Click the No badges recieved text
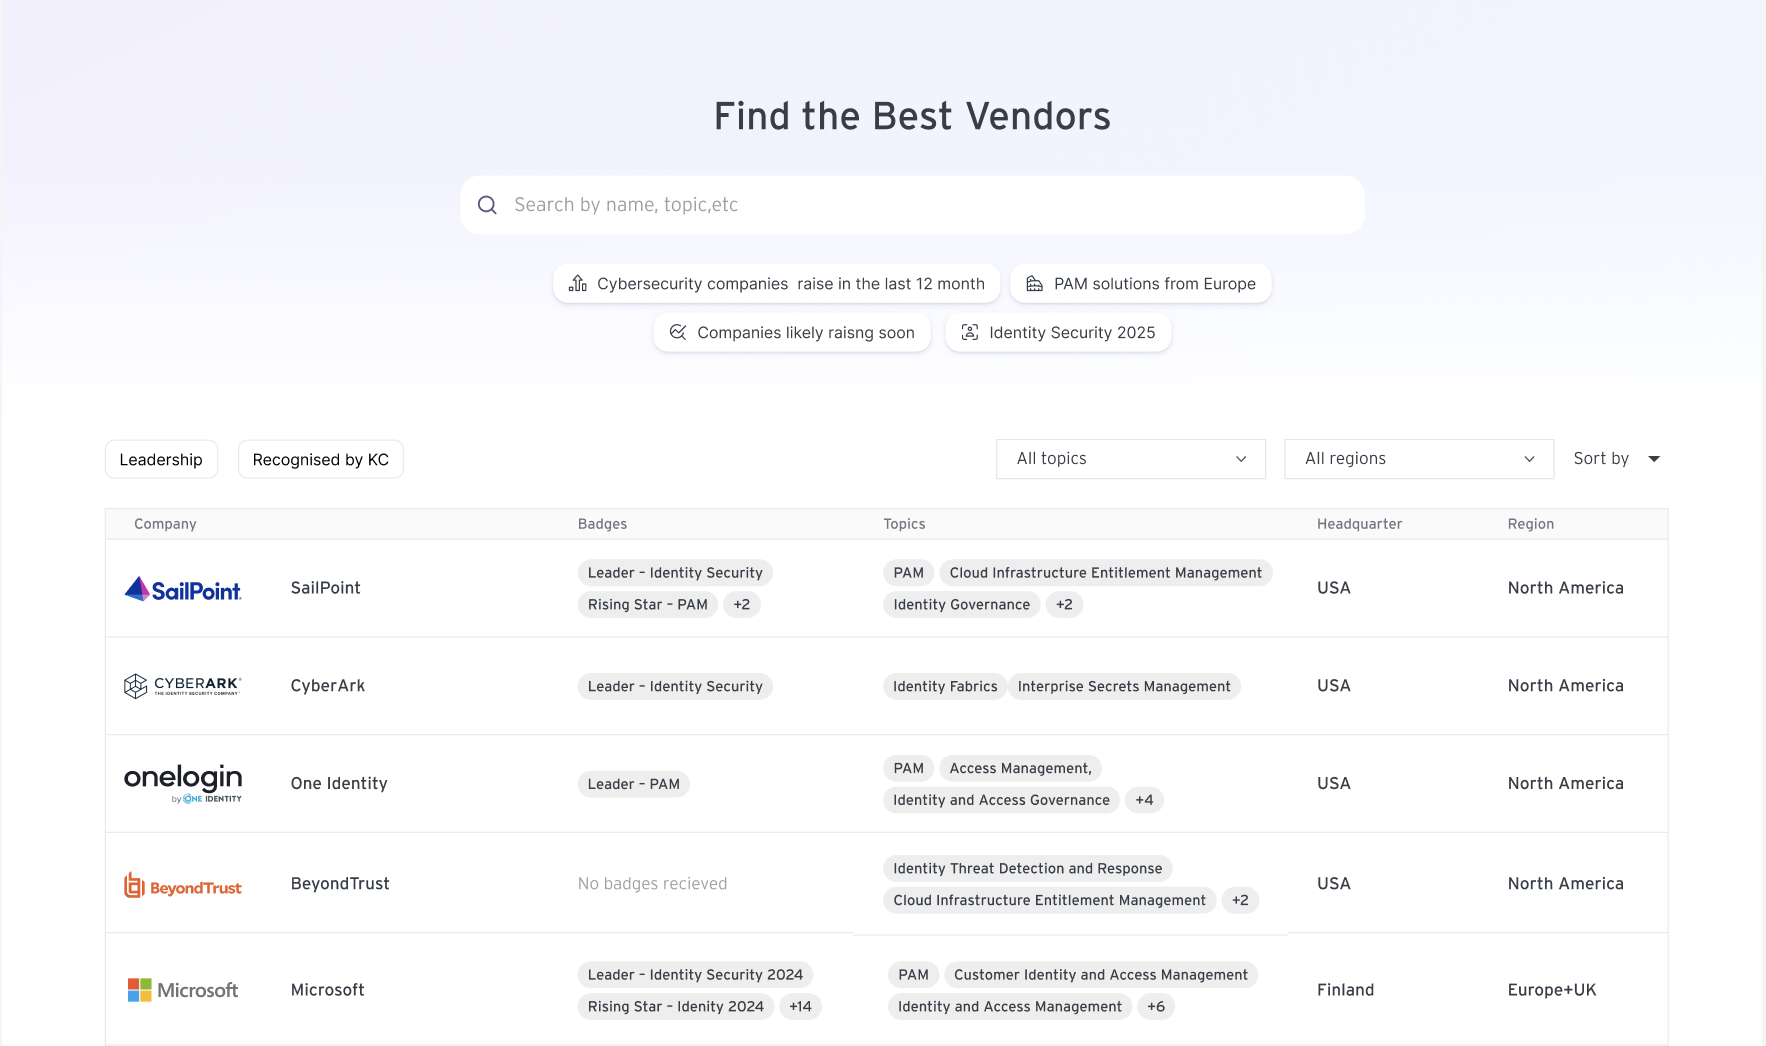Viewport: 1766px width, 1046px height. [x=652, y=884]
